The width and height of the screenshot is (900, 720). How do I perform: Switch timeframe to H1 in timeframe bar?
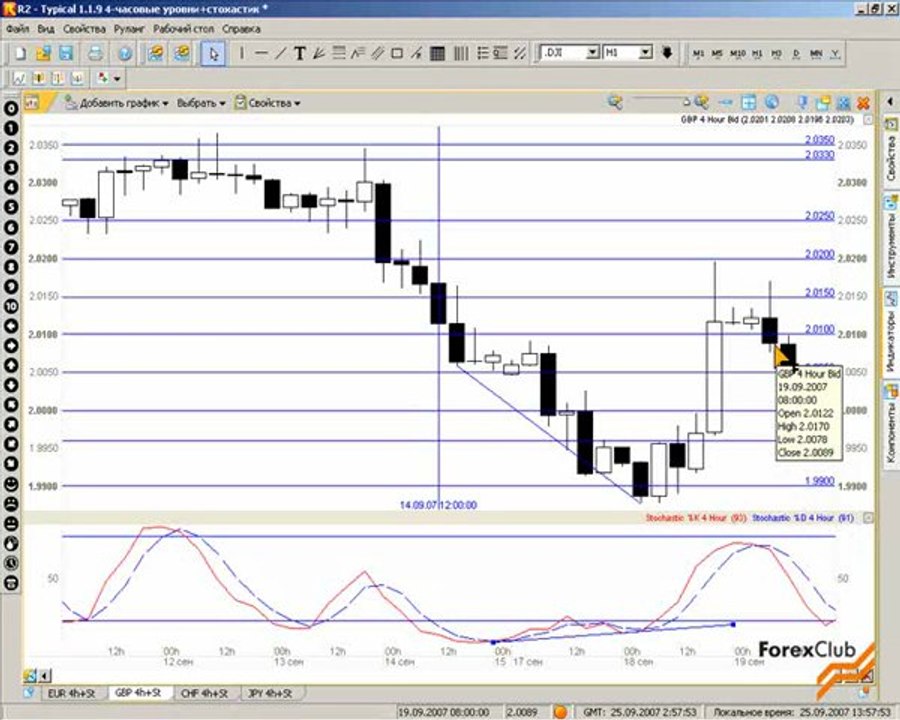[x=758, y=53]
